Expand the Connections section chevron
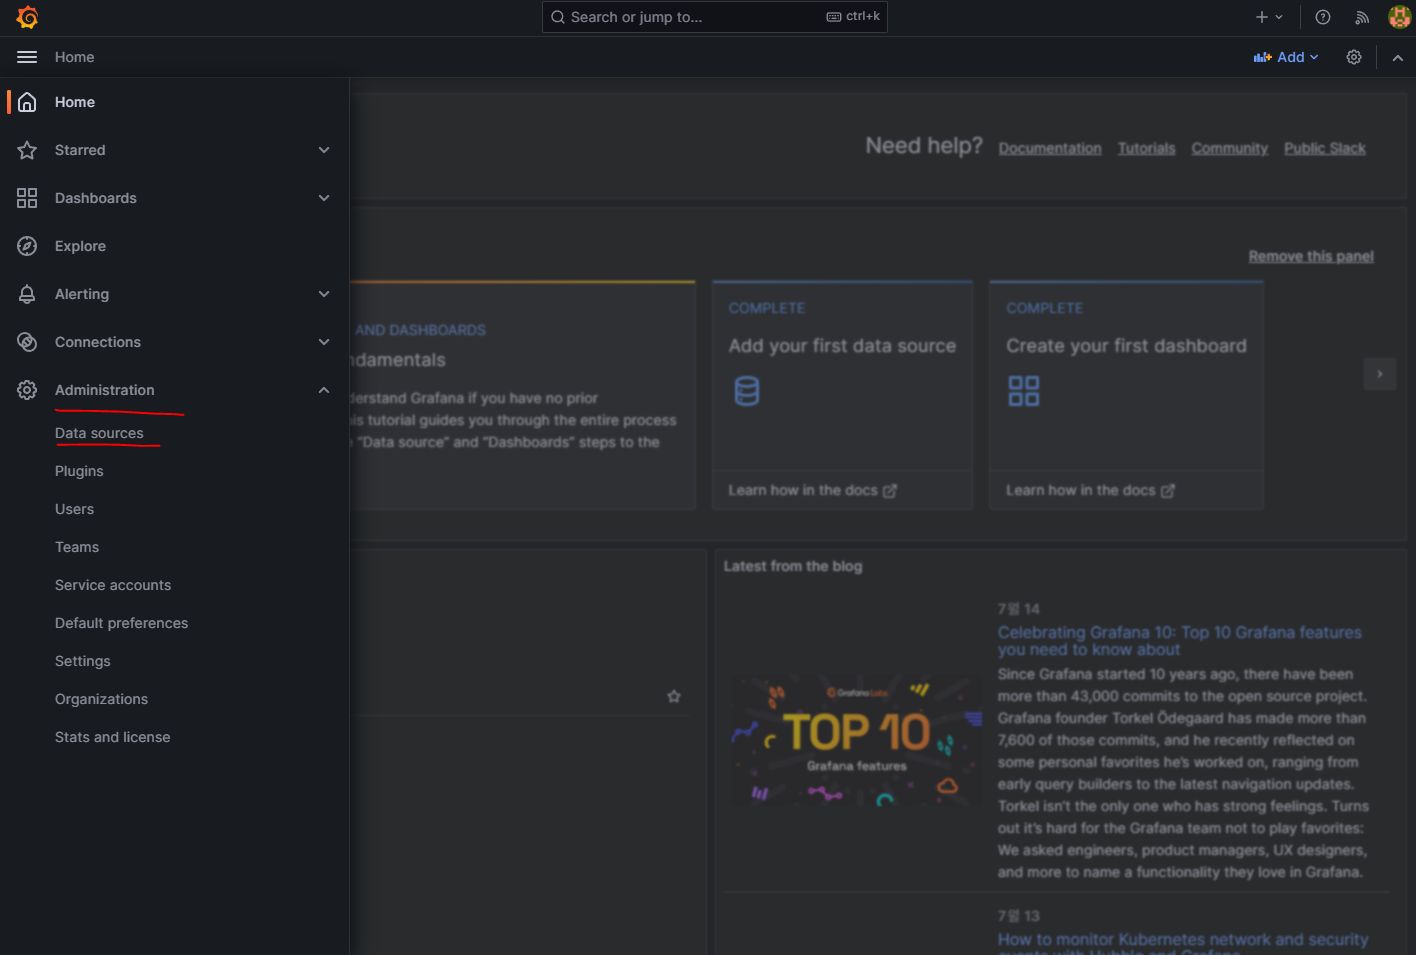1416x955 pixels. (324, 342)
